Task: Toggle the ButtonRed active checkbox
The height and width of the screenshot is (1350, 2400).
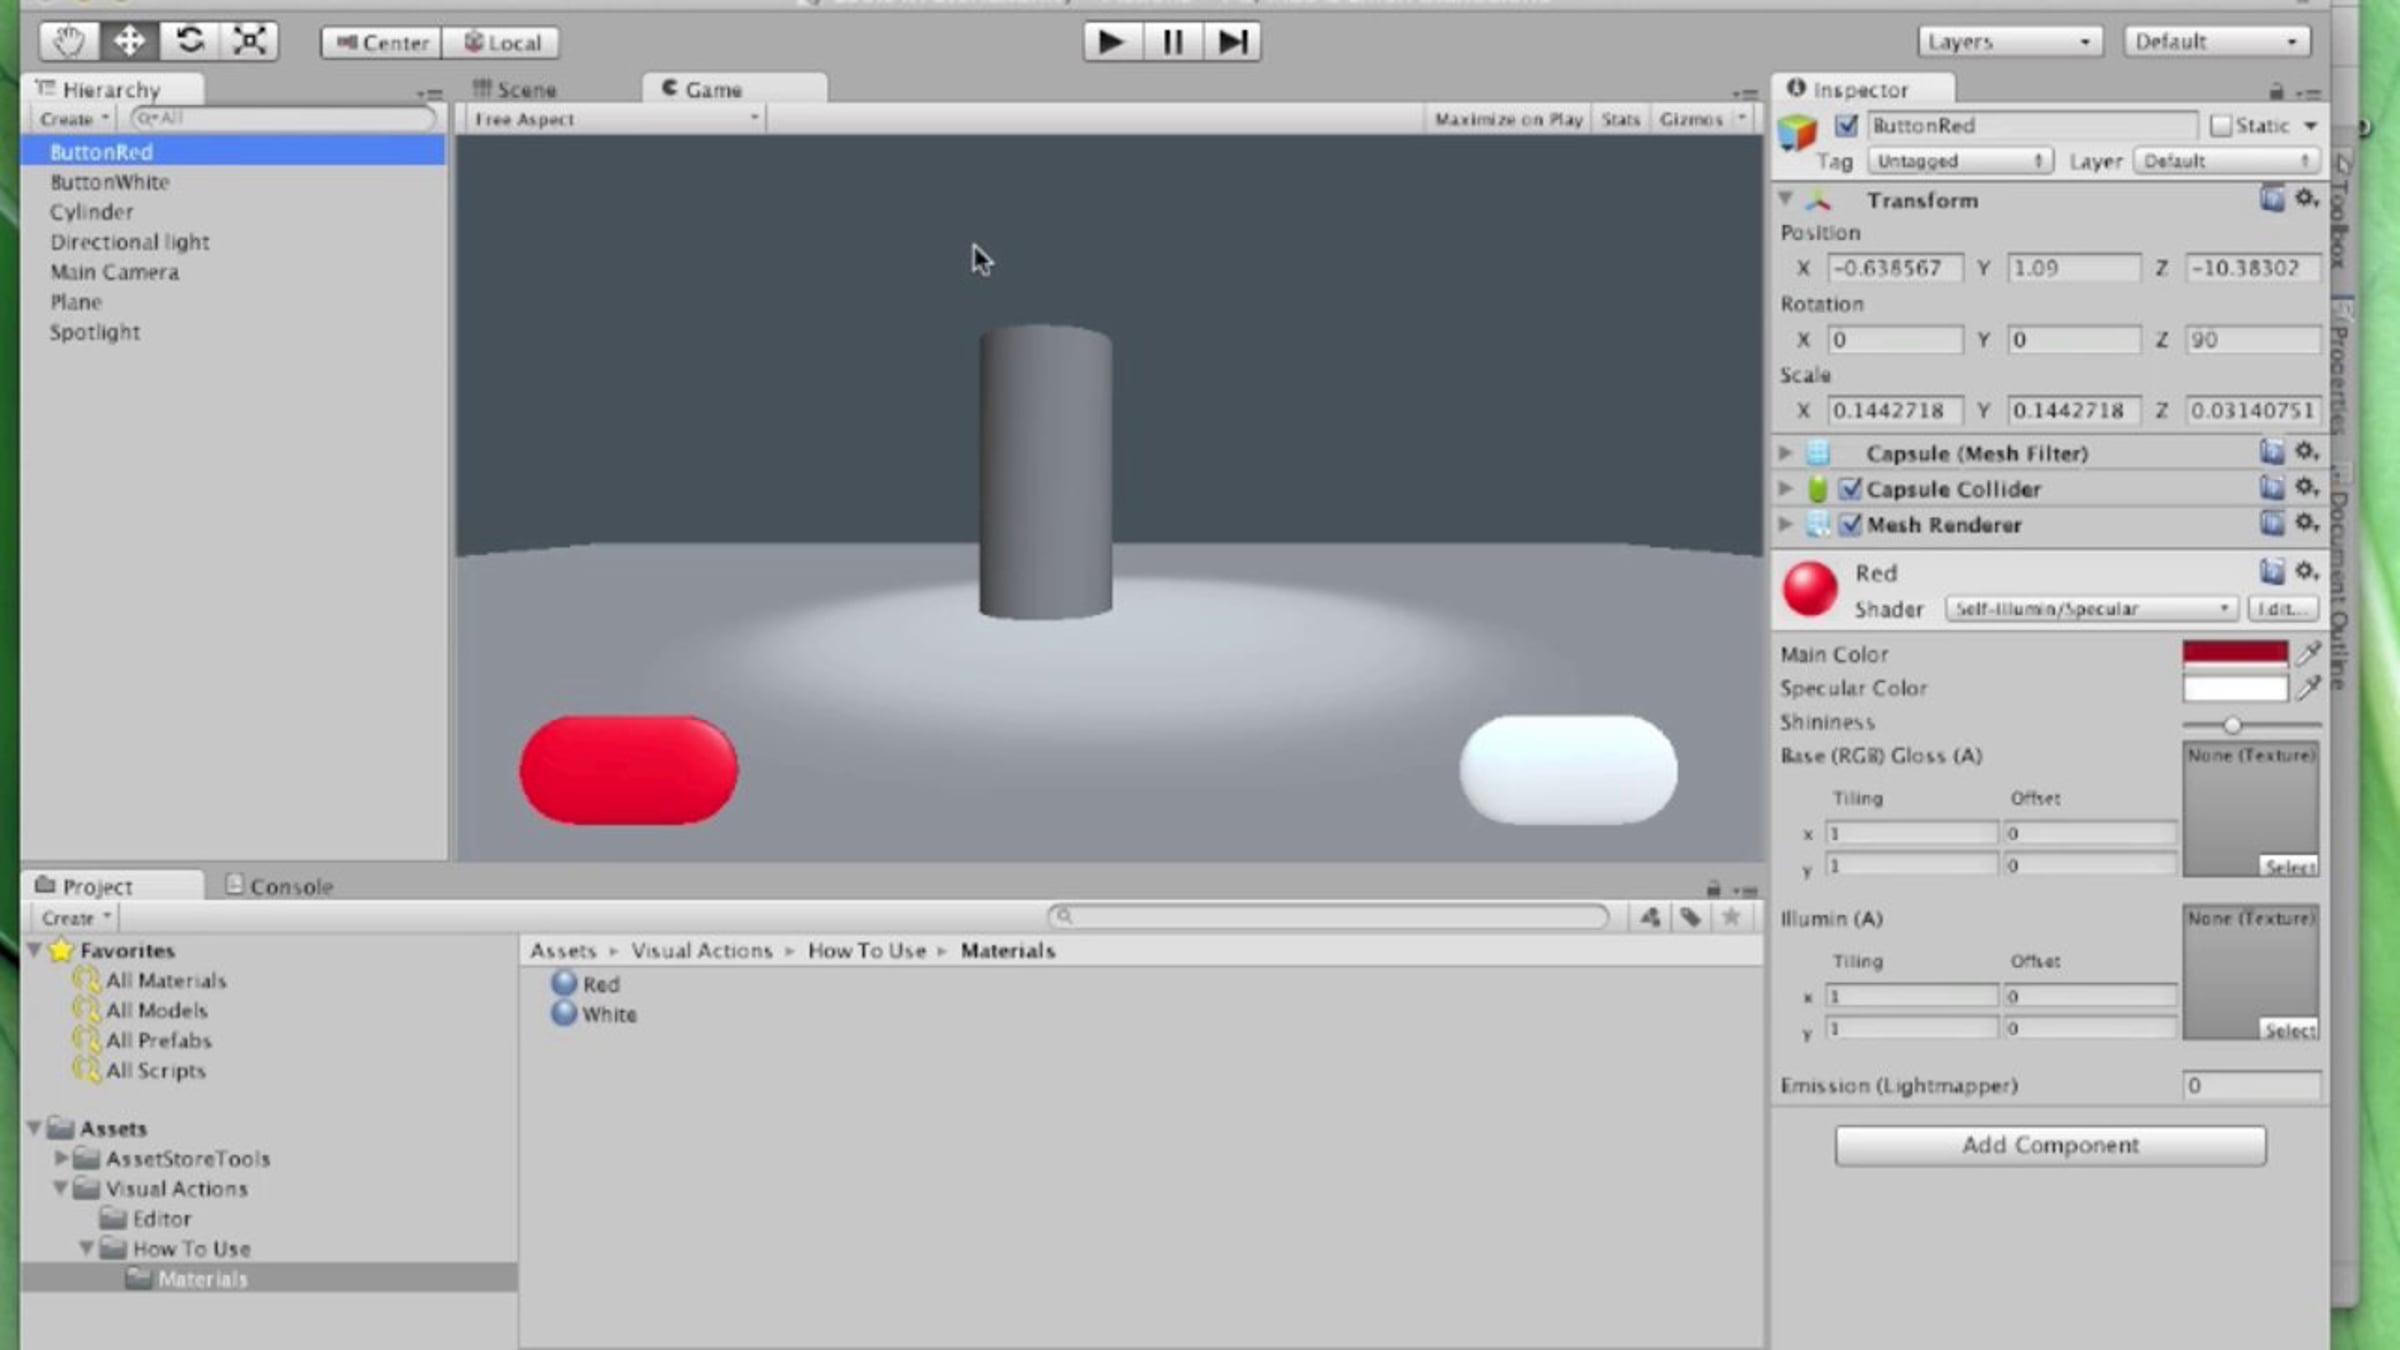Action: pyautogui.click(x=1846, y=126)
